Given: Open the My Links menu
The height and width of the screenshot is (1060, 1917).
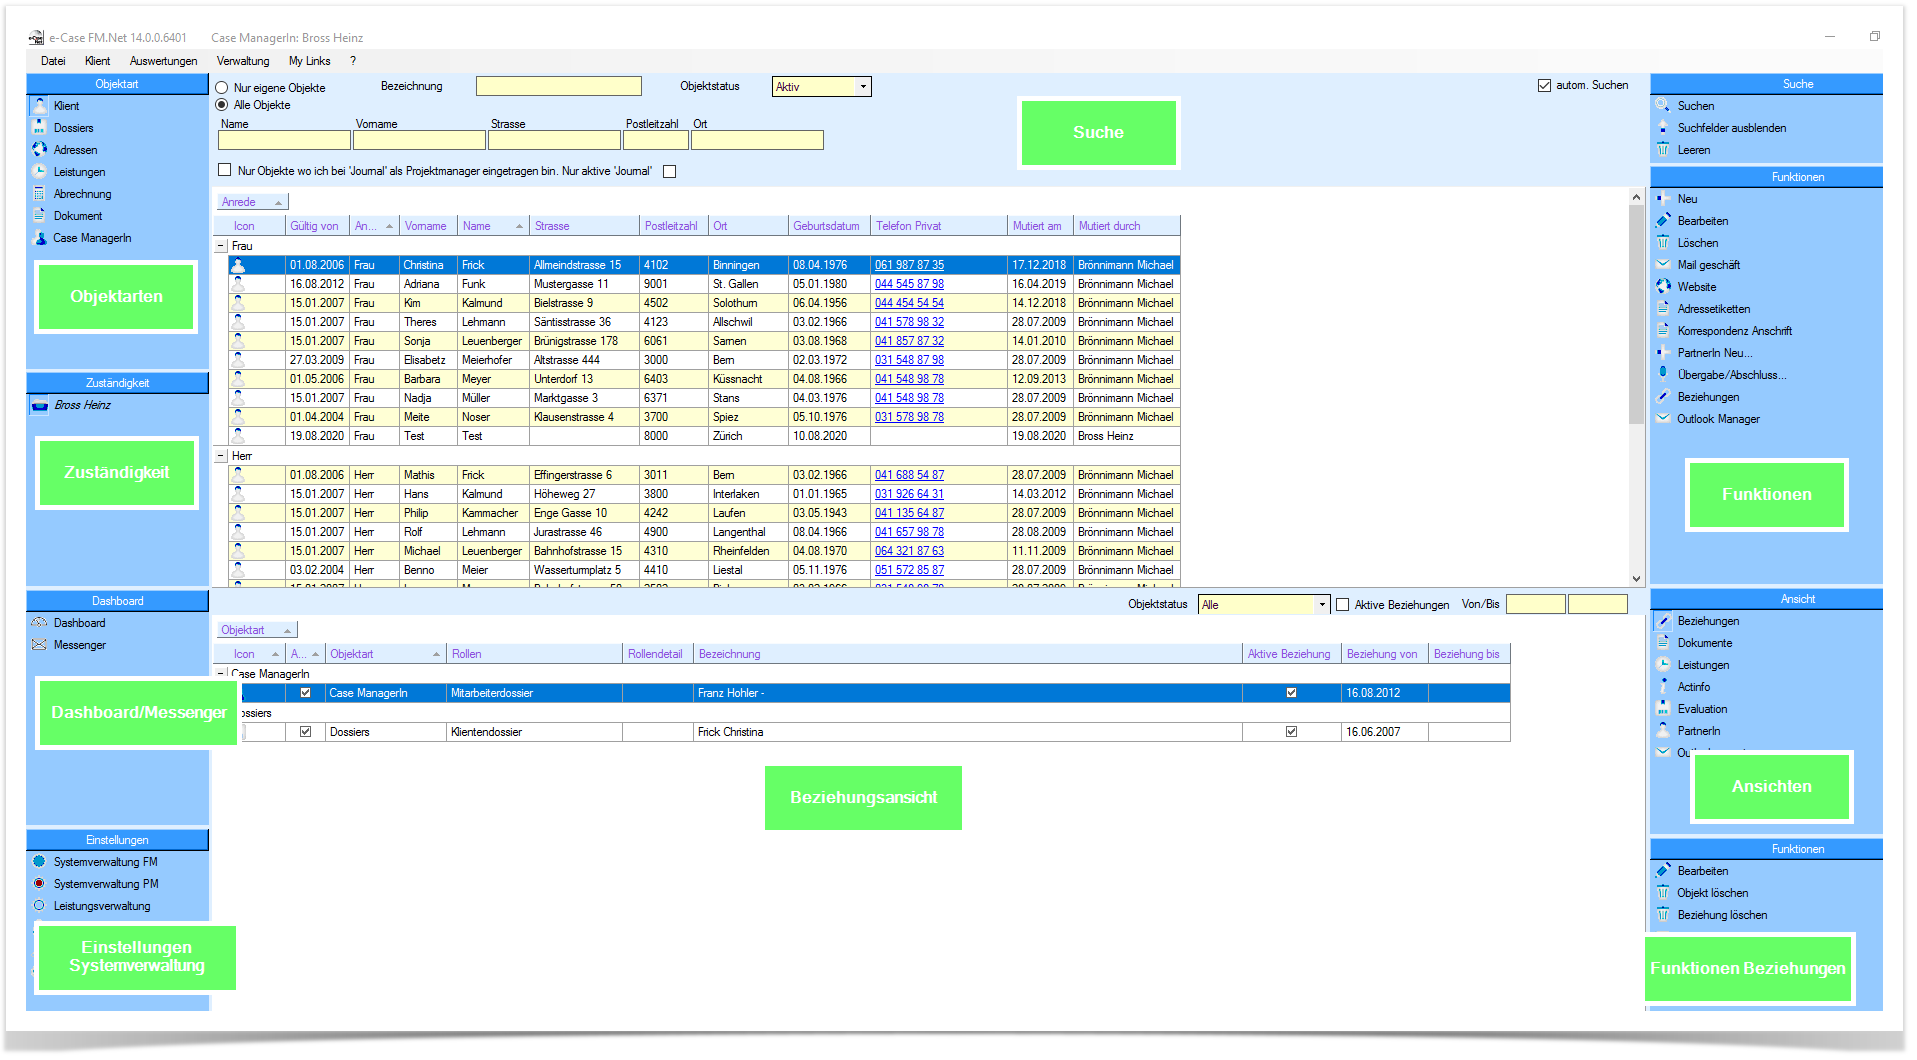Looking at the screenshot, I should click(310, 61).
